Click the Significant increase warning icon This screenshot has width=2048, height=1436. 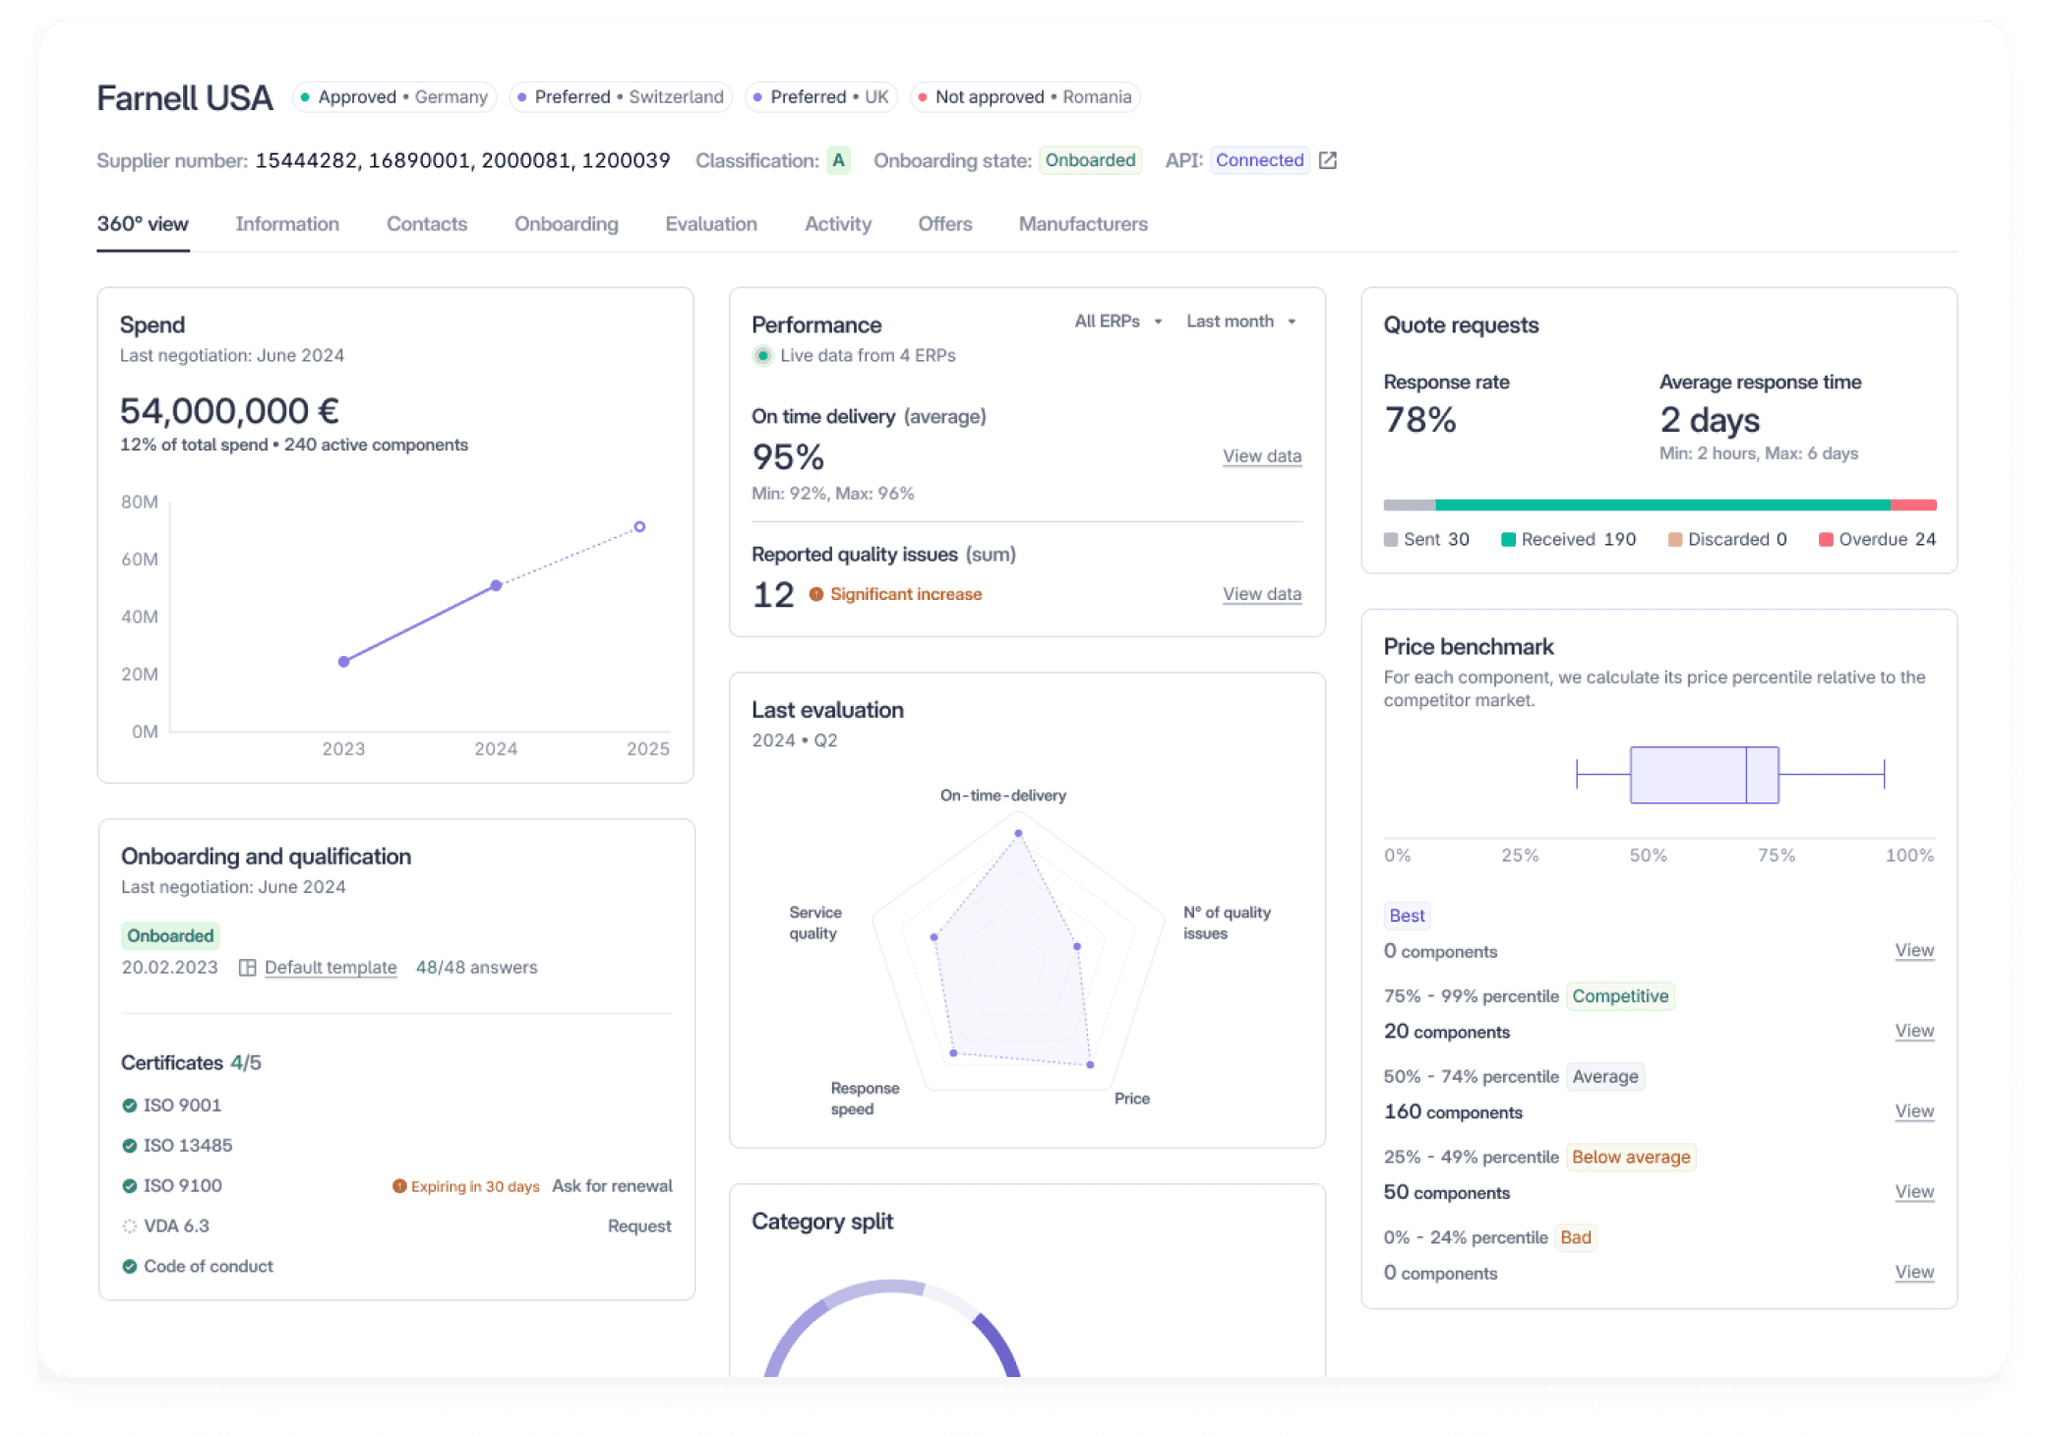coord(816,595)
